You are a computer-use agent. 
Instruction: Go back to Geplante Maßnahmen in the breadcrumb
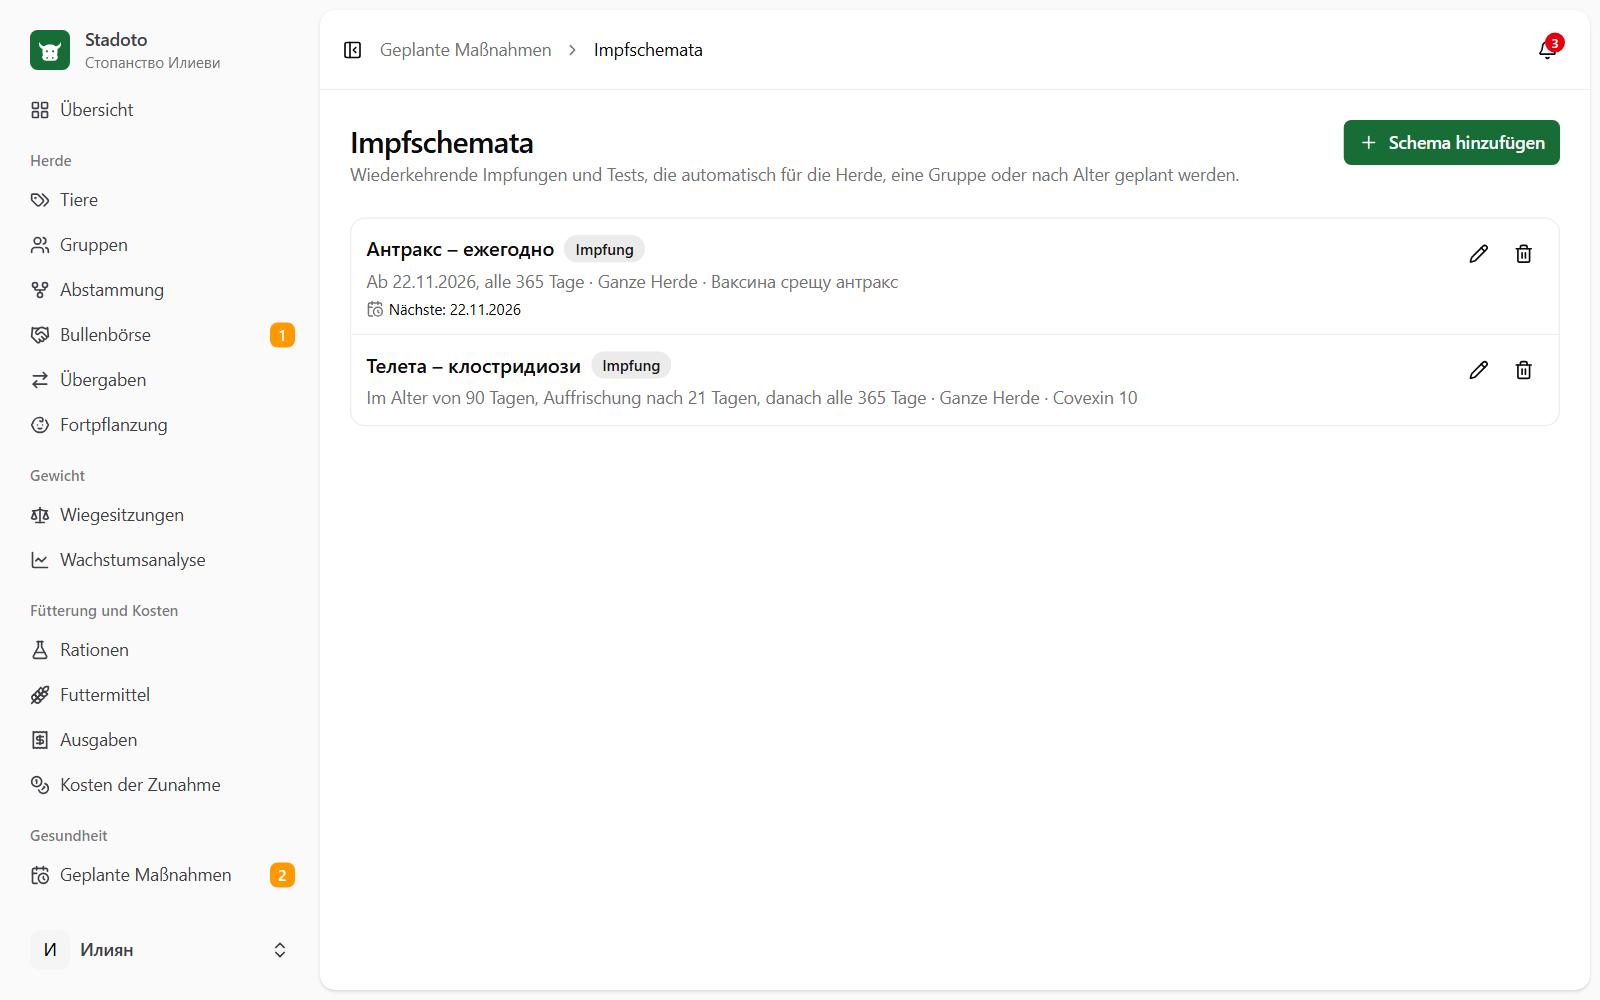(465, 50)
